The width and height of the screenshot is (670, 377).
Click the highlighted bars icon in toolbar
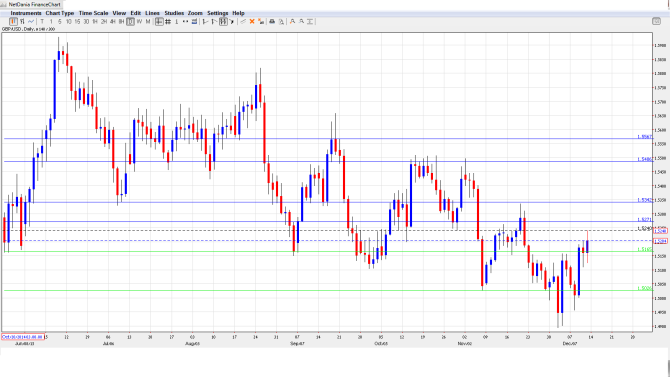223,21
